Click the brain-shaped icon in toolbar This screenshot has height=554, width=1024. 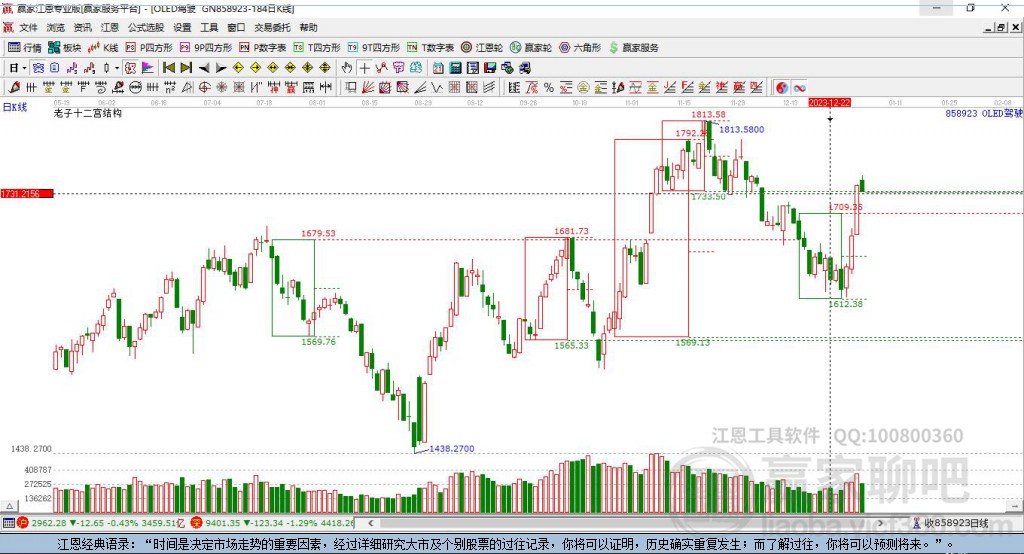[416, 68]
